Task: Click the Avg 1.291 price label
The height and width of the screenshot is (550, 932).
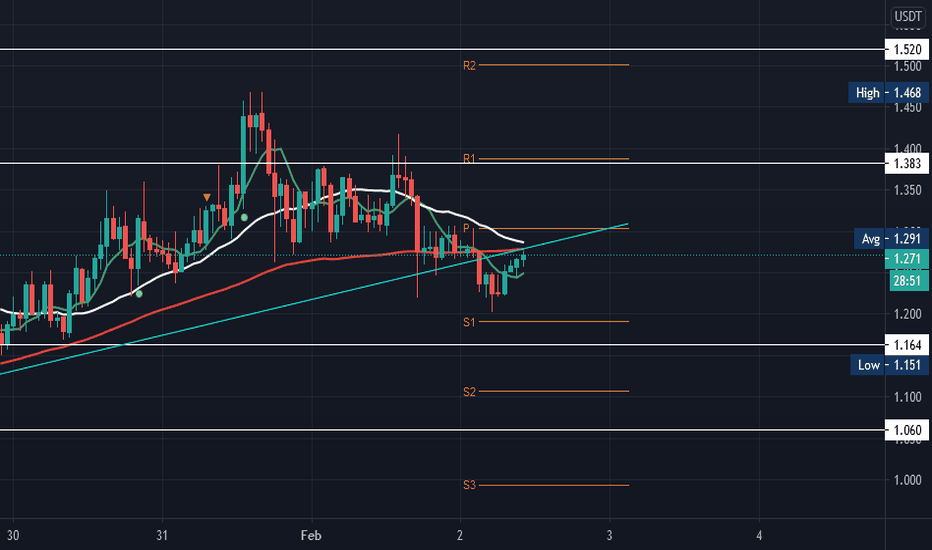Action: [891, 239]
